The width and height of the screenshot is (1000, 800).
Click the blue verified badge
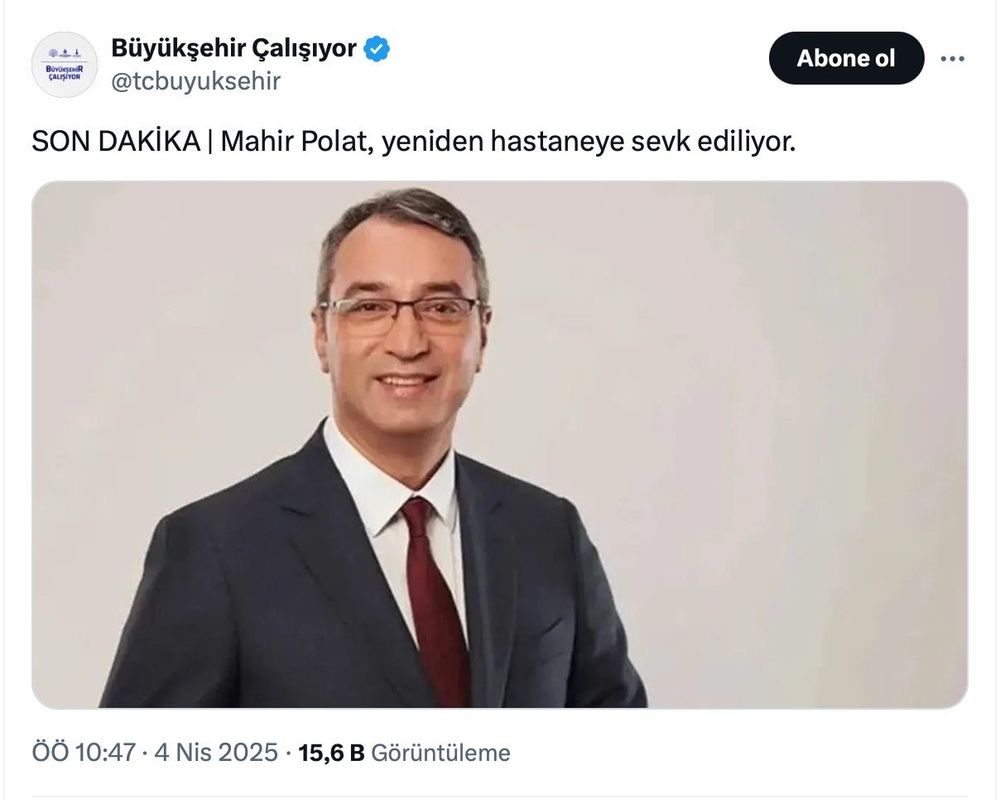pyautogui.click(x=377, y=49)
